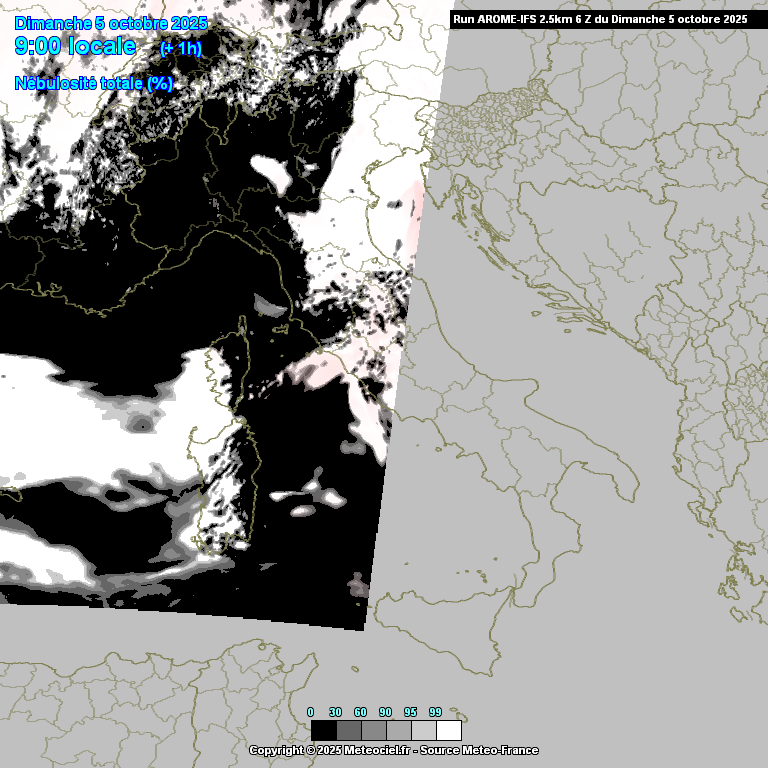Select the 60% cloud cover legend swatch
Viewport: 768px width, 768px height.
(x=373, y=730)
